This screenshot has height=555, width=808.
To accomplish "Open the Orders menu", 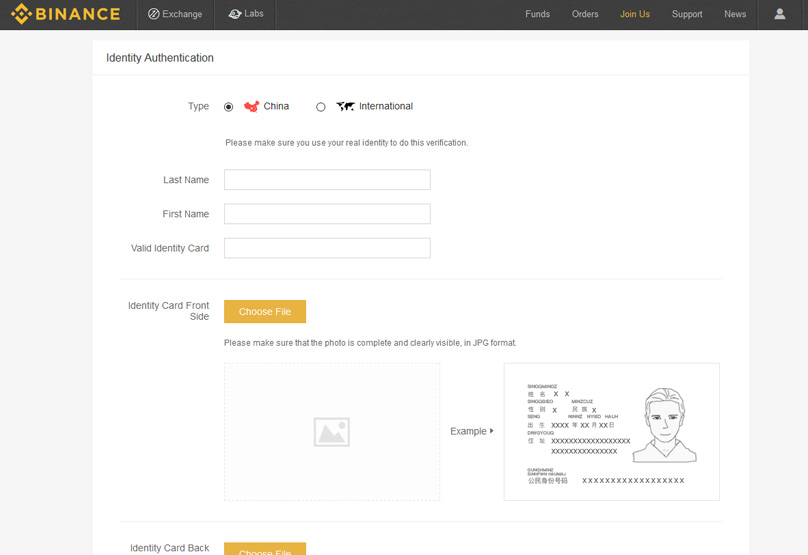I will [585, 14].
